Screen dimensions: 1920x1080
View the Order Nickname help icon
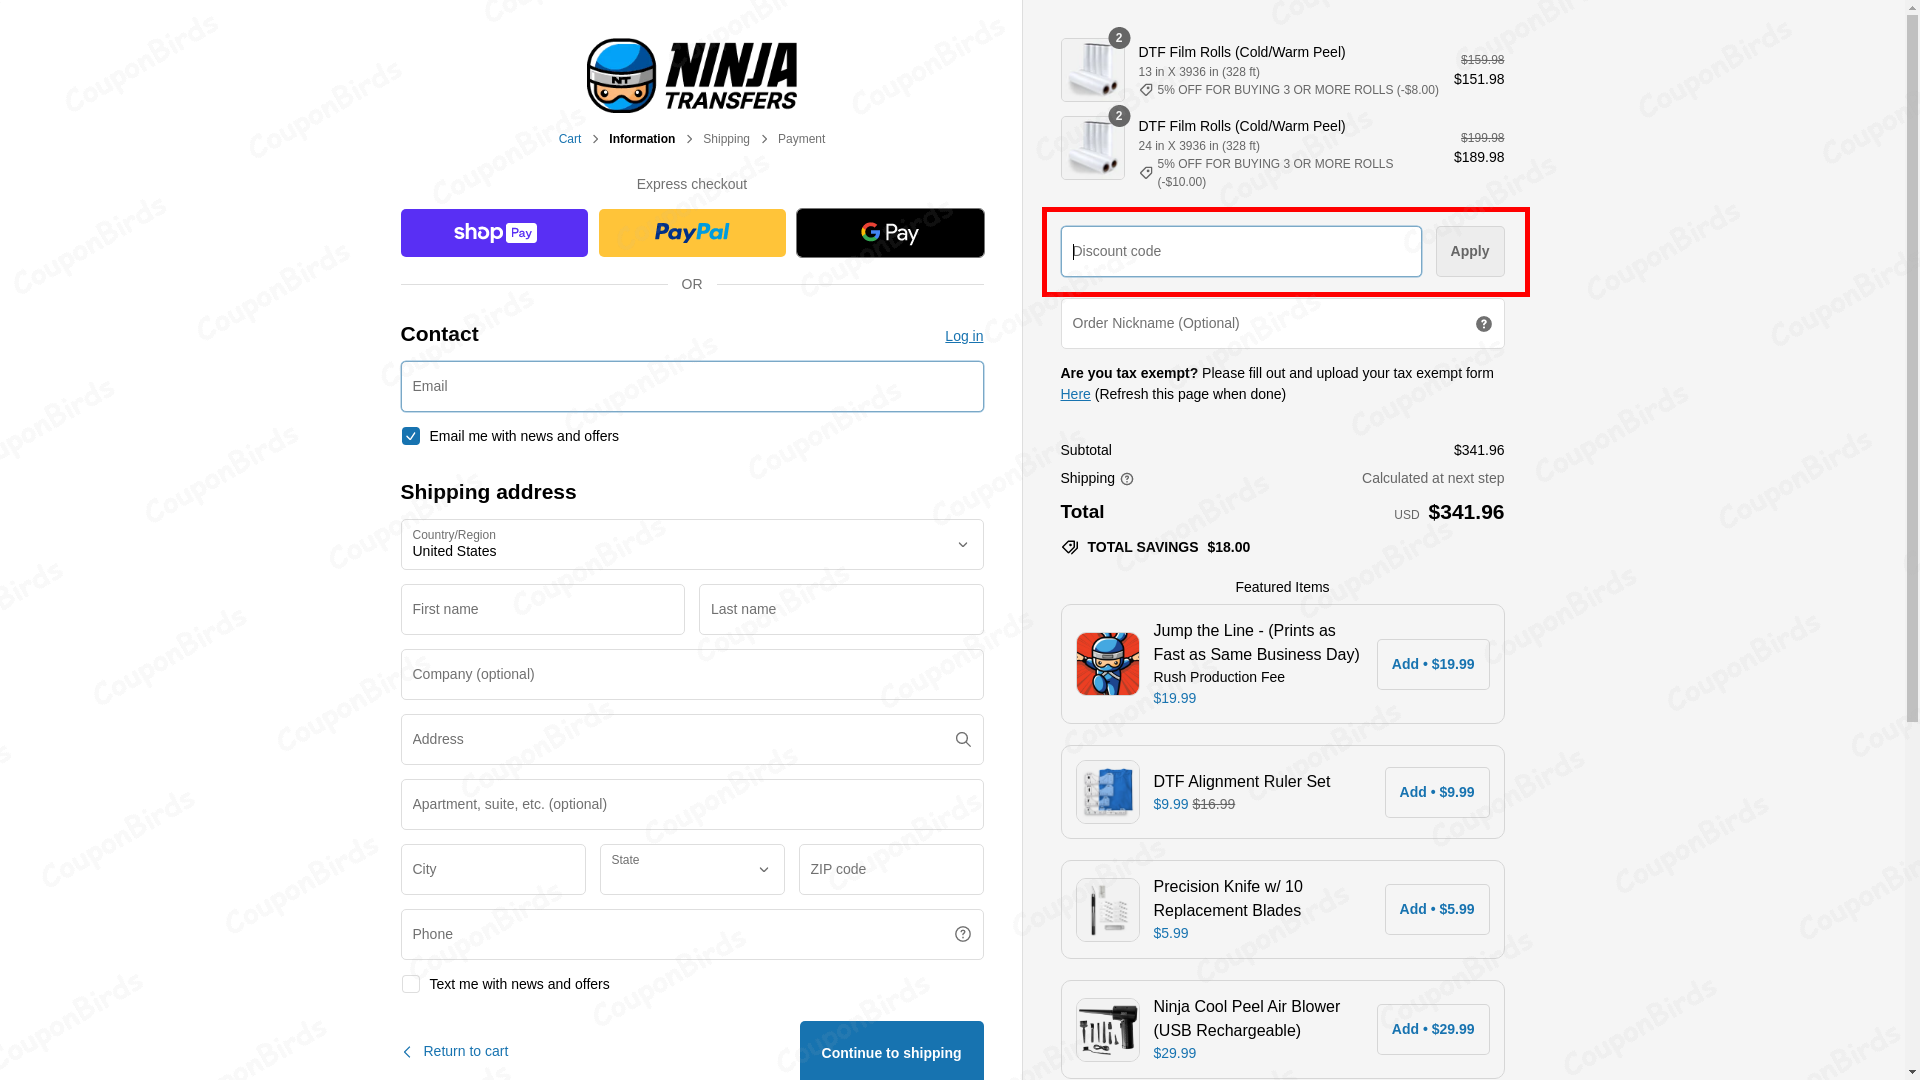click(1483, 323)
